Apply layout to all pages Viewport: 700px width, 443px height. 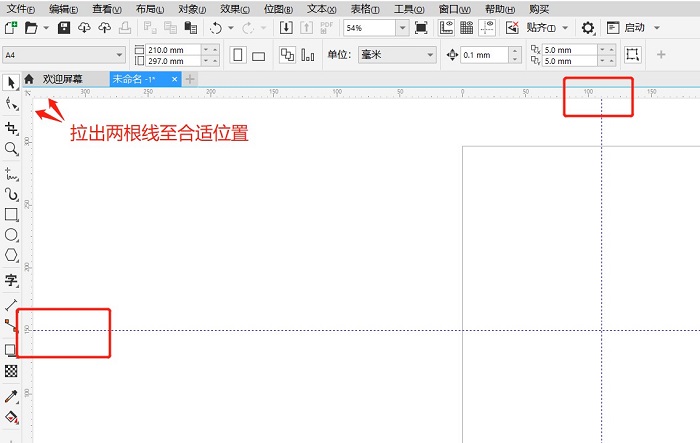point(287,55)
